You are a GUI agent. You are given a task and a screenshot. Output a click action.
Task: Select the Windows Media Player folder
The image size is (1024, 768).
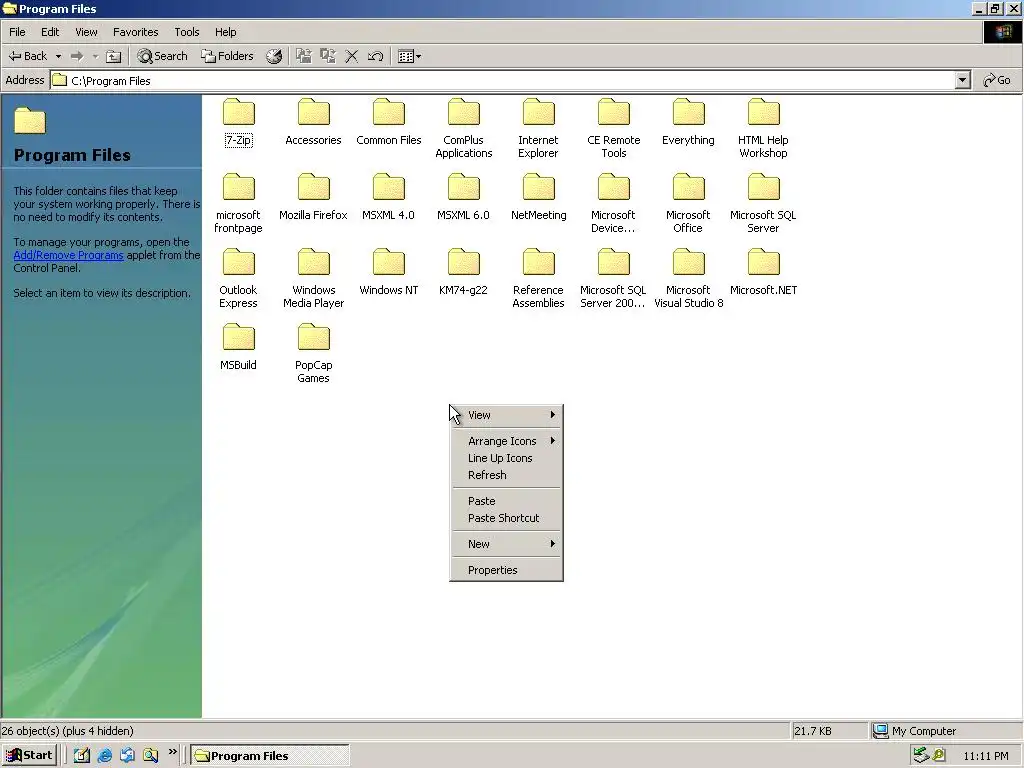[x=313, y=279]
